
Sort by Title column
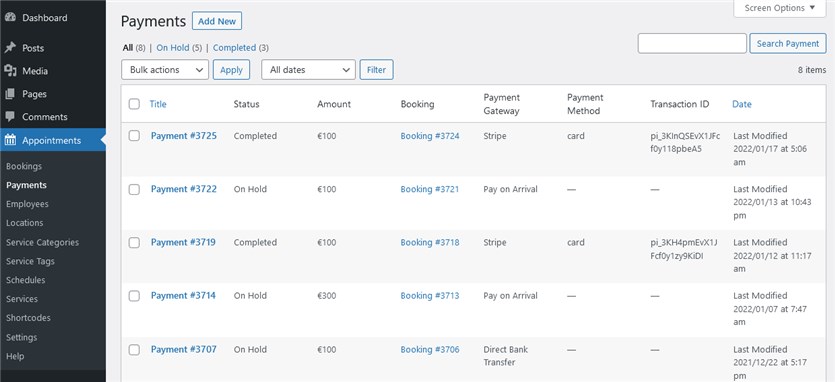[158, 104]
